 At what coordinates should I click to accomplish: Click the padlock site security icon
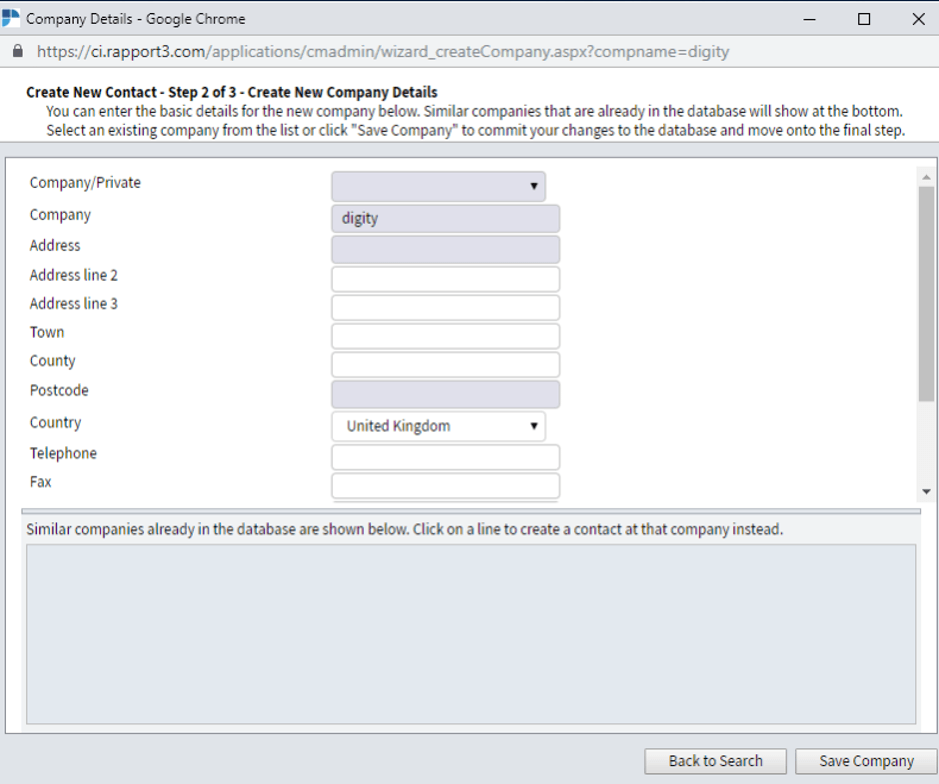tap(18, 52)
